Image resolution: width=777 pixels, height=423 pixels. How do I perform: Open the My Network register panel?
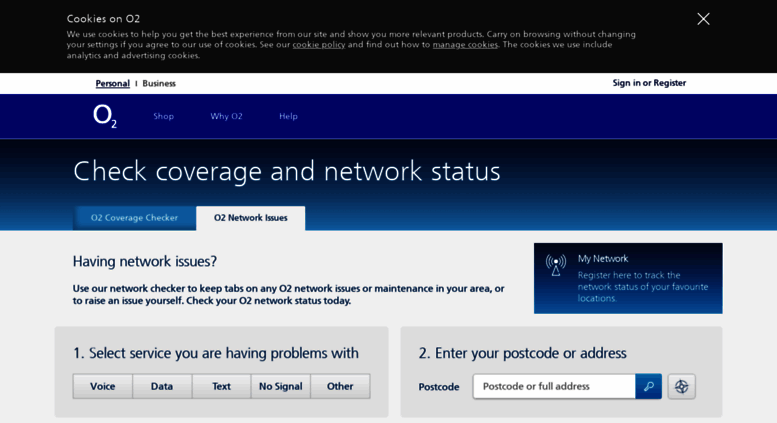point(628,278)
